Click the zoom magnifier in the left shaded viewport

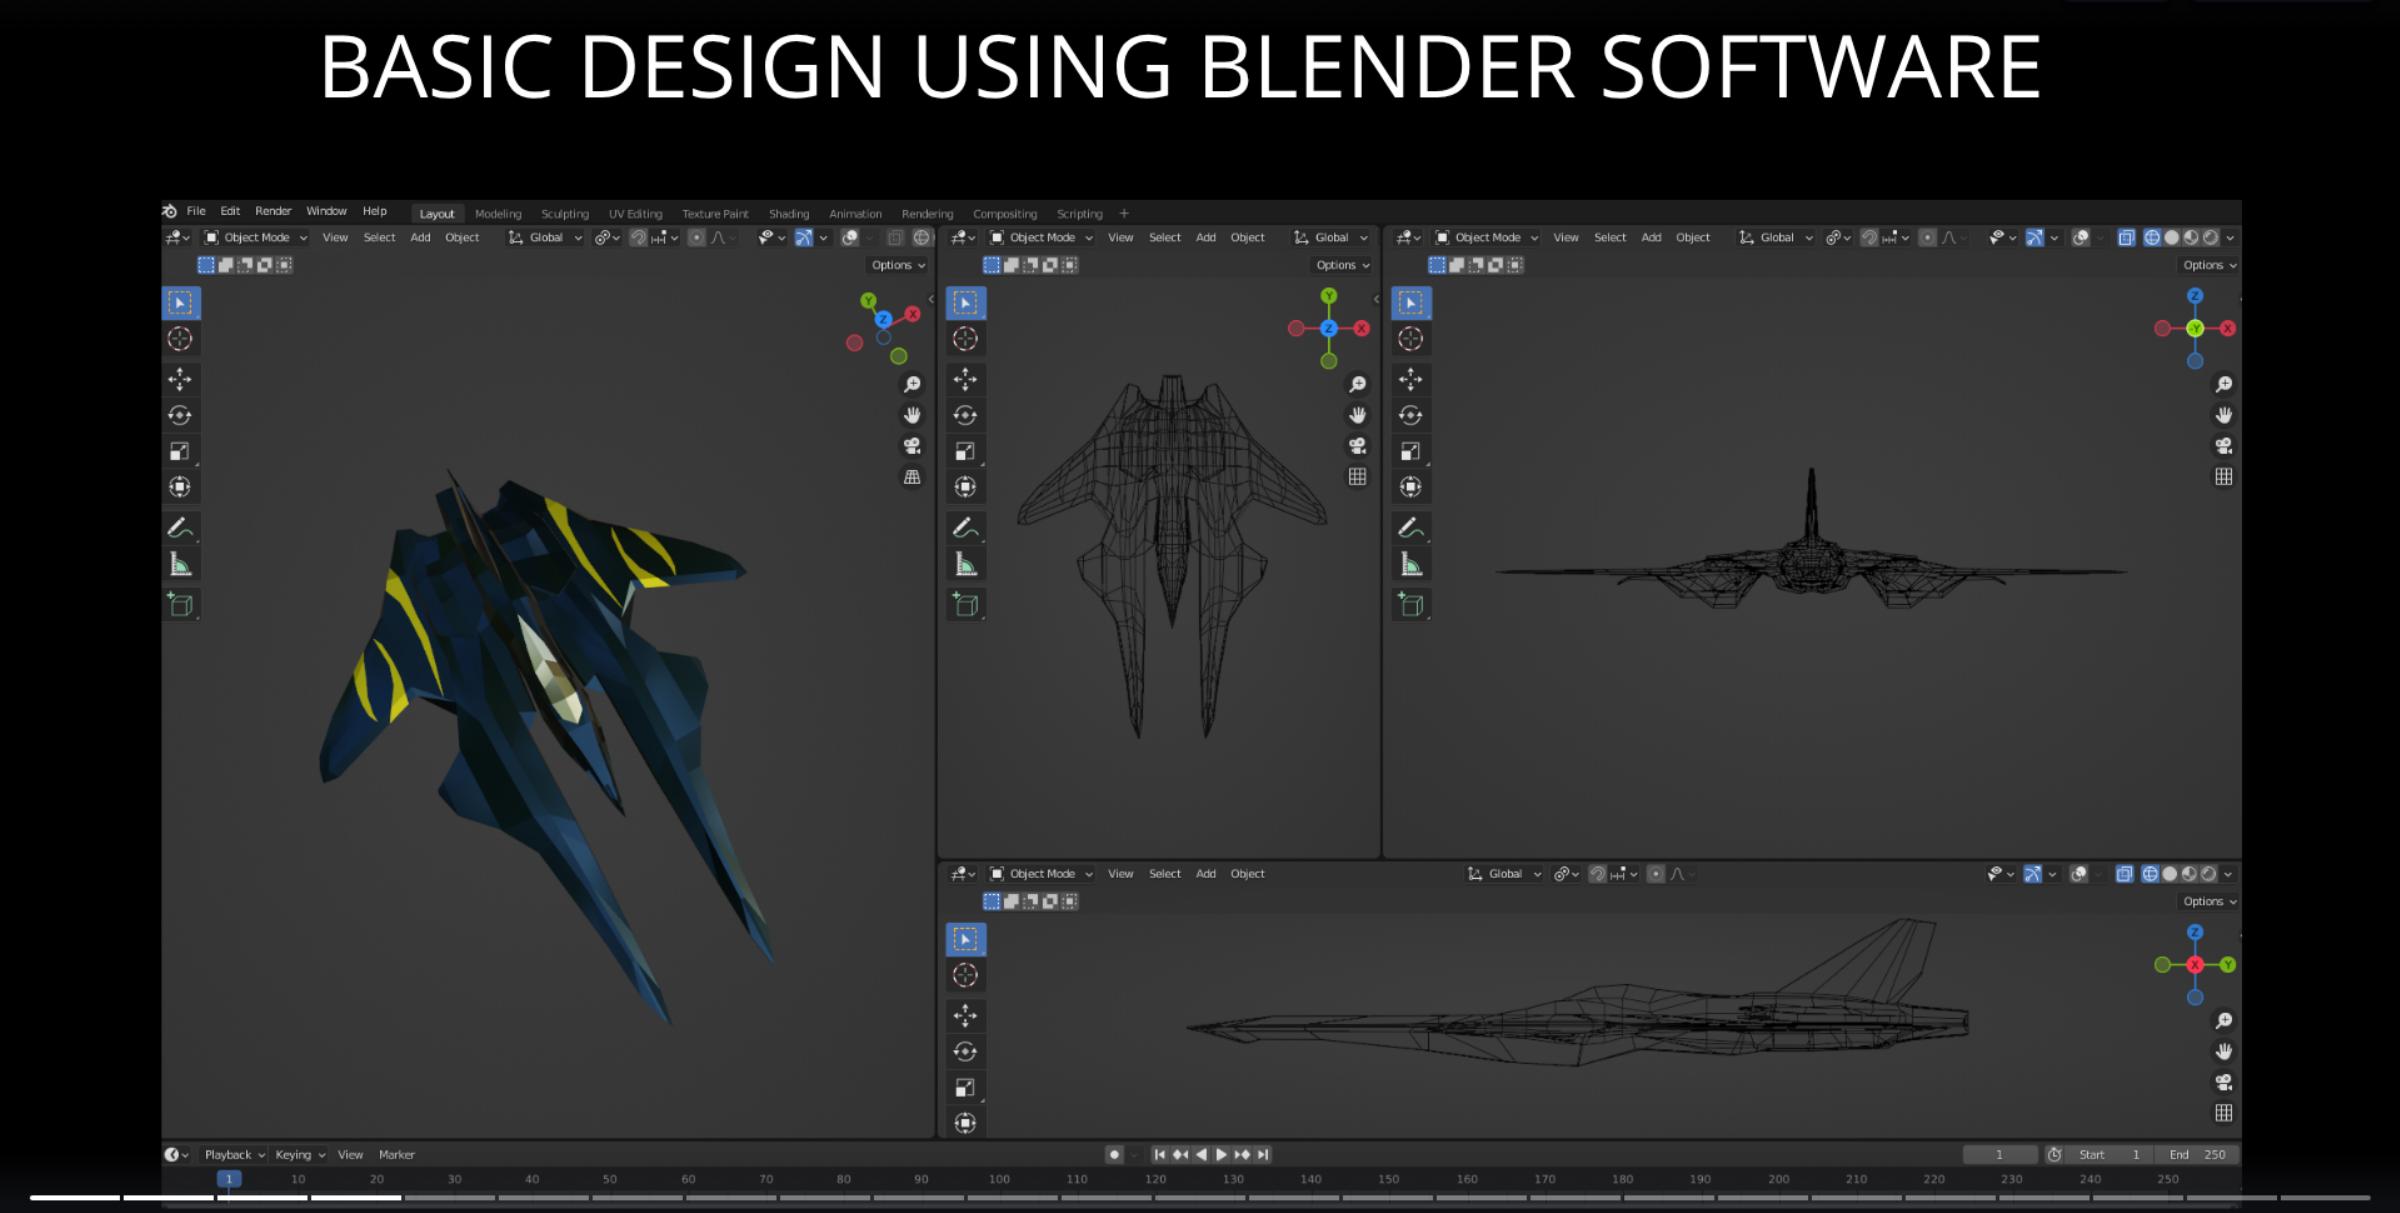pos(912,384)
